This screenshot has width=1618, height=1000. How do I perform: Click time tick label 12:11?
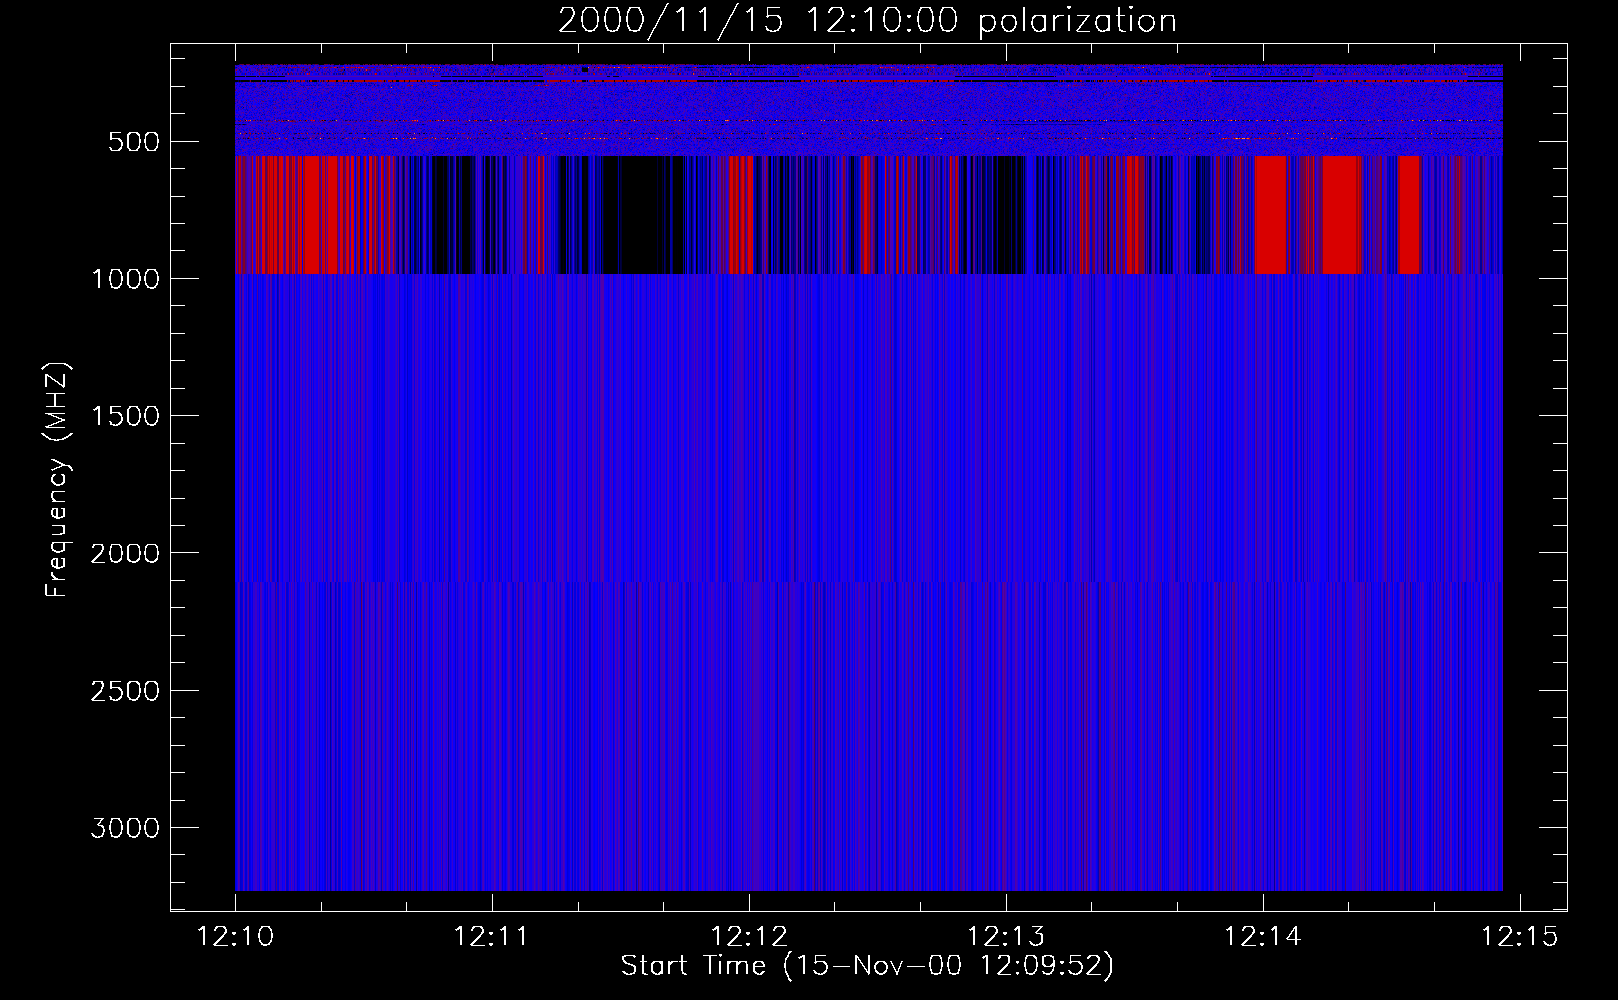tap(491, 937)
